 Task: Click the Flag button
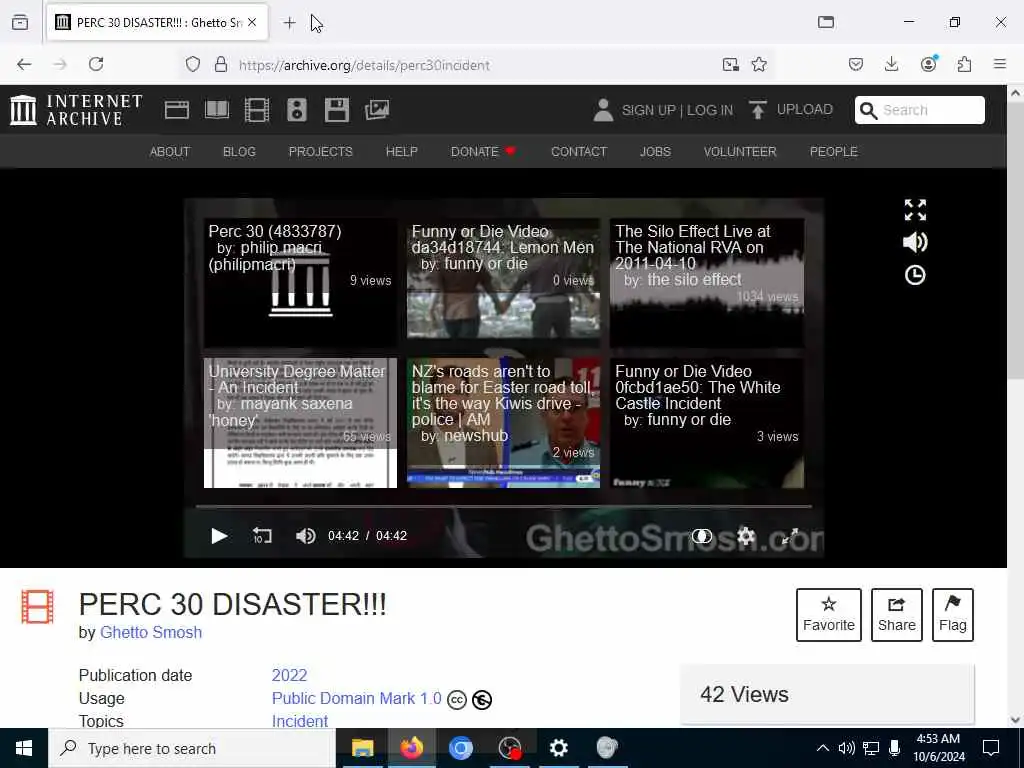(953, 615)
